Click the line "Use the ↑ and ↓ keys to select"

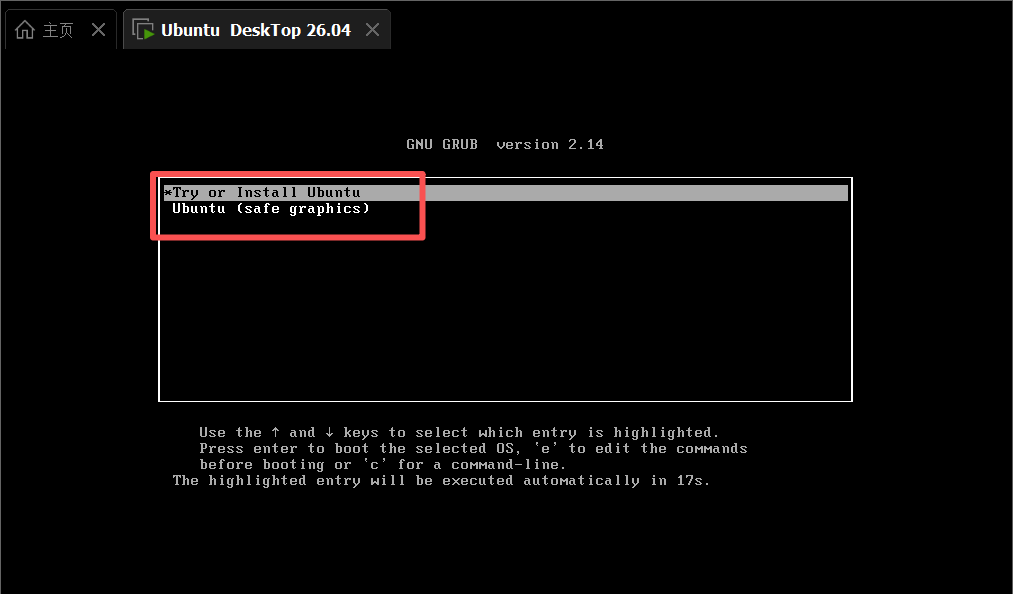(x=459, y=432)
